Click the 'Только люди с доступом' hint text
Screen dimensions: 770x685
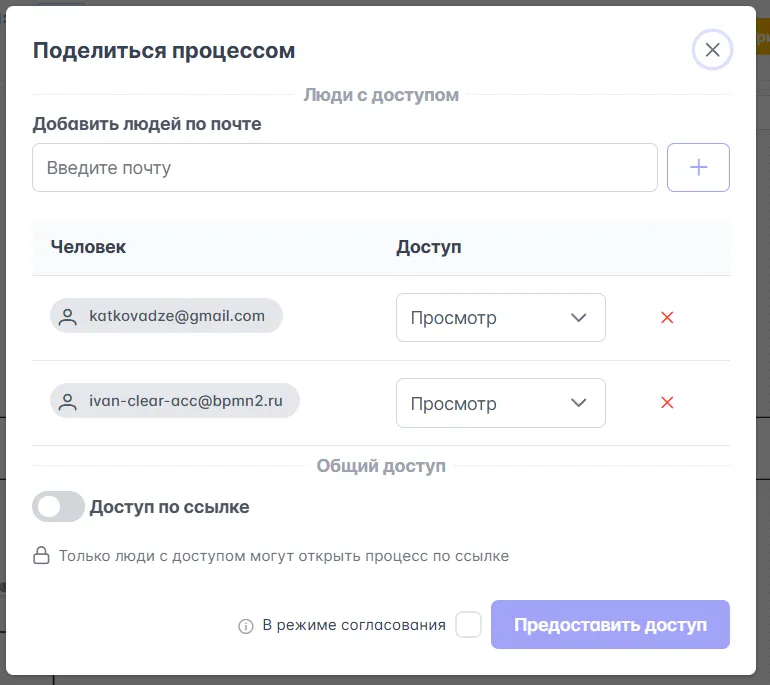pyautogui.click(x=284, y=556)
